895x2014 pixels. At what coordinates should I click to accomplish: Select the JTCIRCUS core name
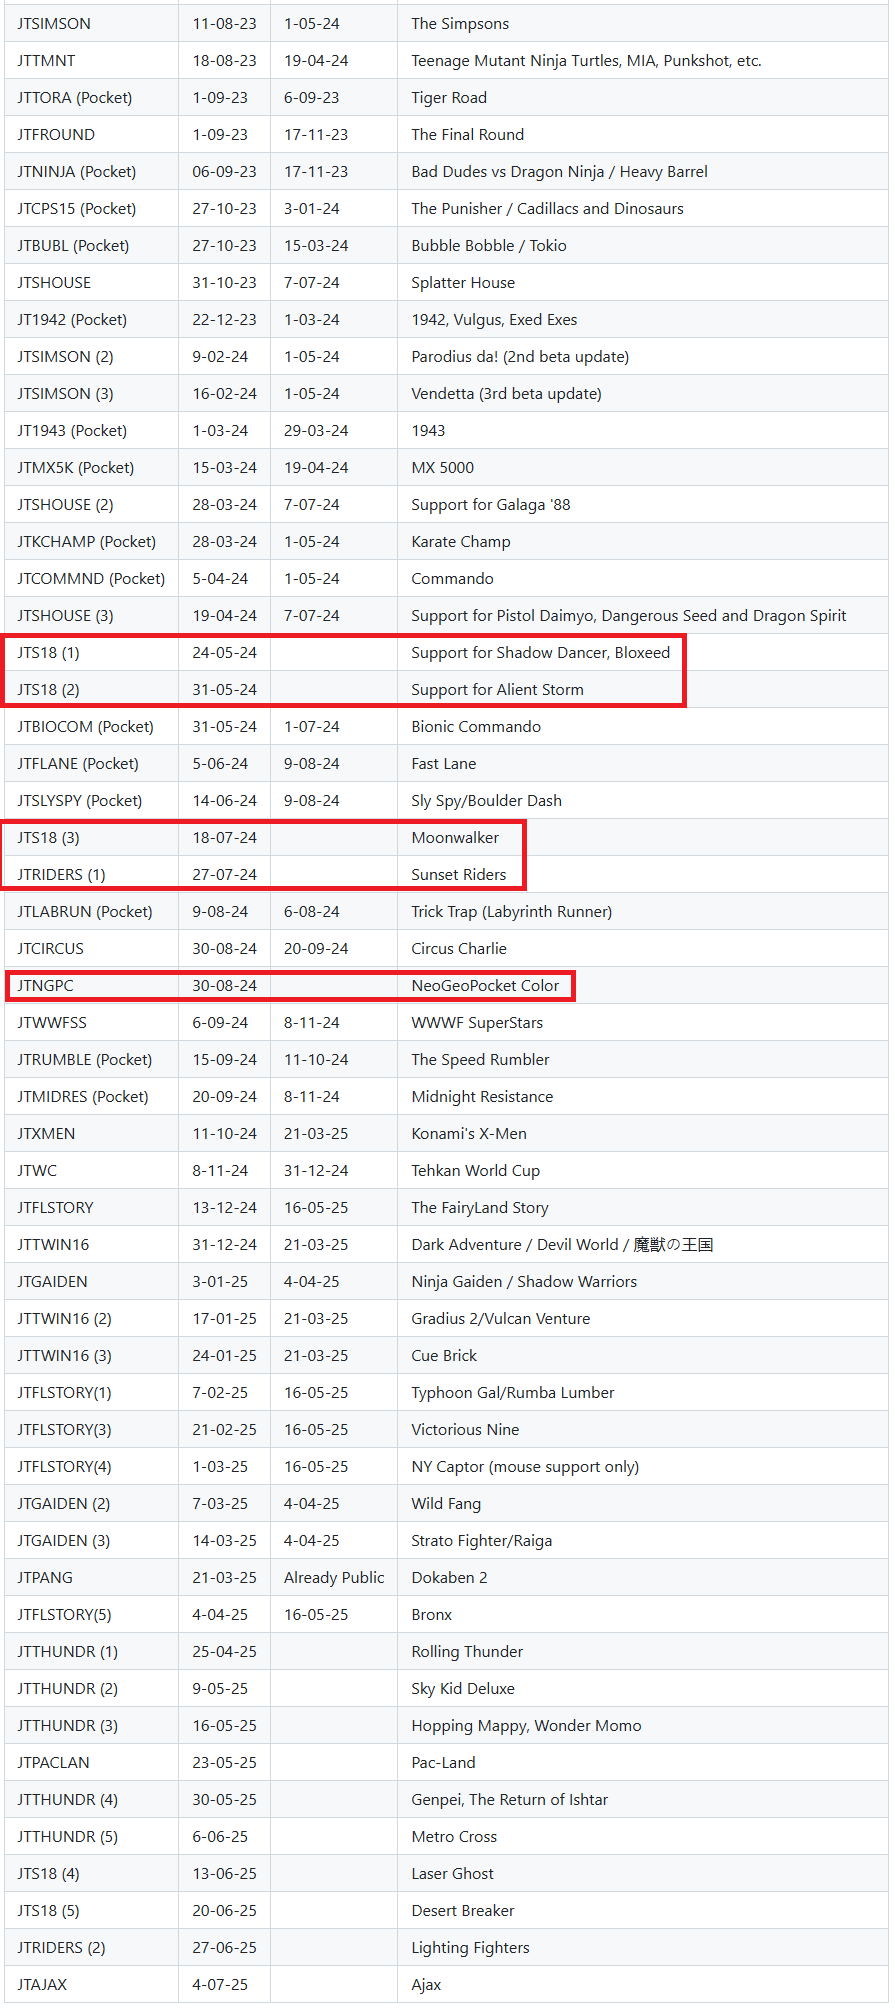pos(50,949)
